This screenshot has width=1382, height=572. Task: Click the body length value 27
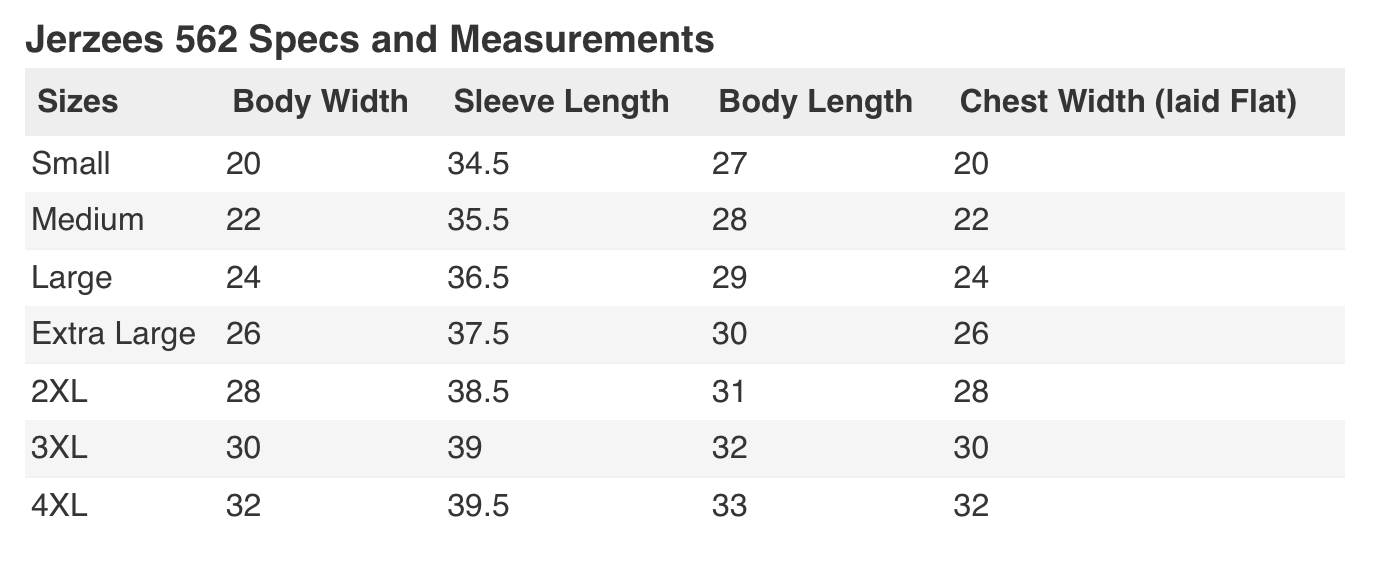729,163
